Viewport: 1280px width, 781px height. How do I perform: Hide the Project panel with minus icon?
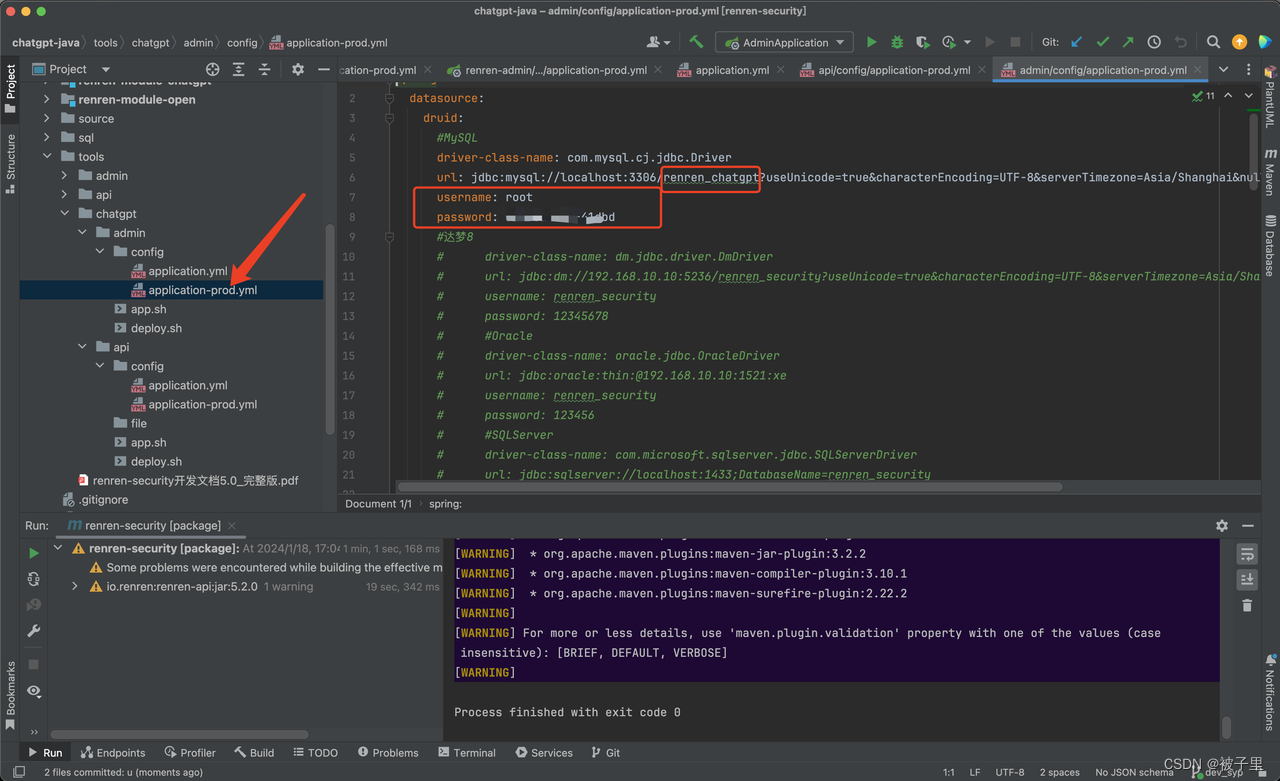point(323,69)
